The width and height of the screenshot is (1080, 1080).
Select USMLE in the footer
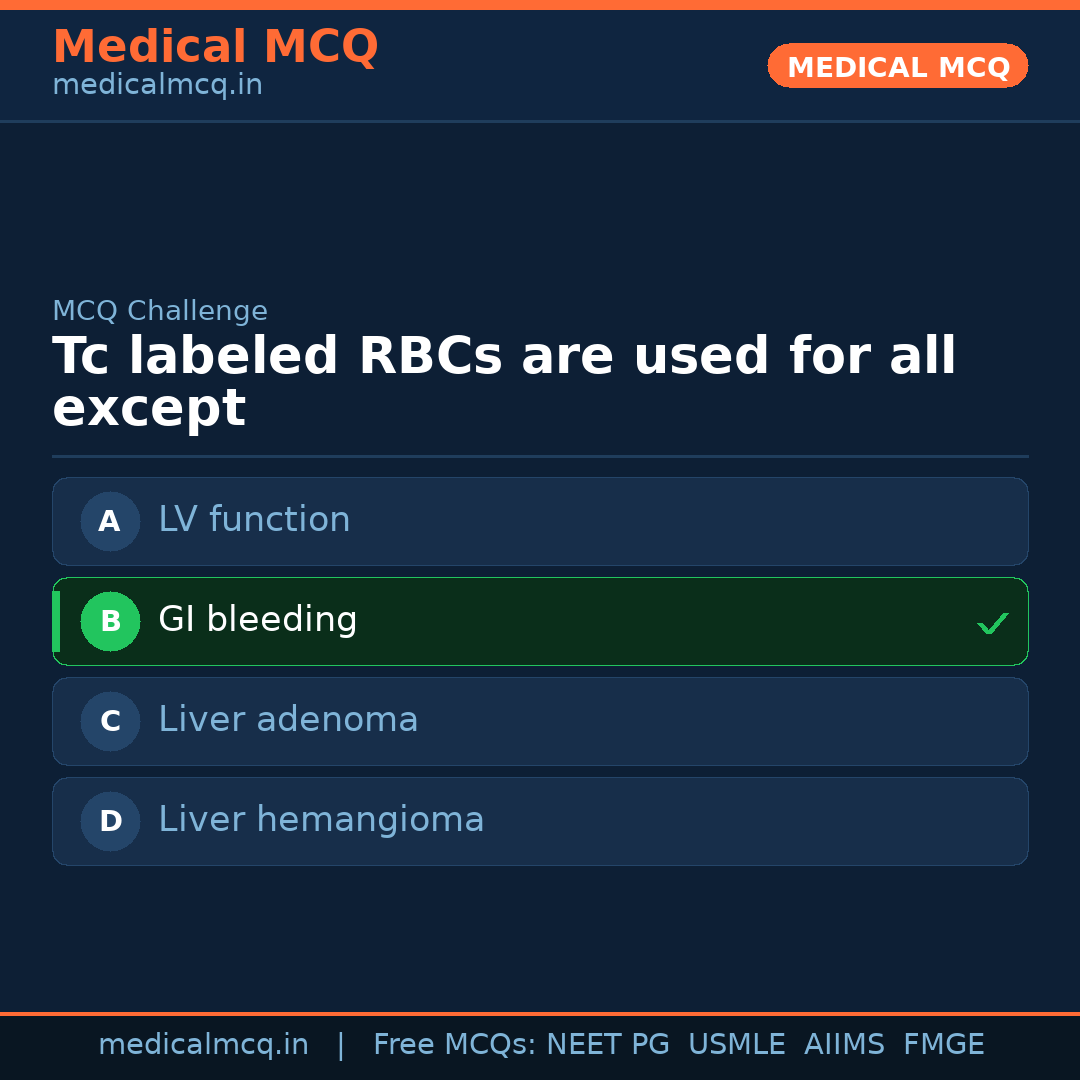736,1045
